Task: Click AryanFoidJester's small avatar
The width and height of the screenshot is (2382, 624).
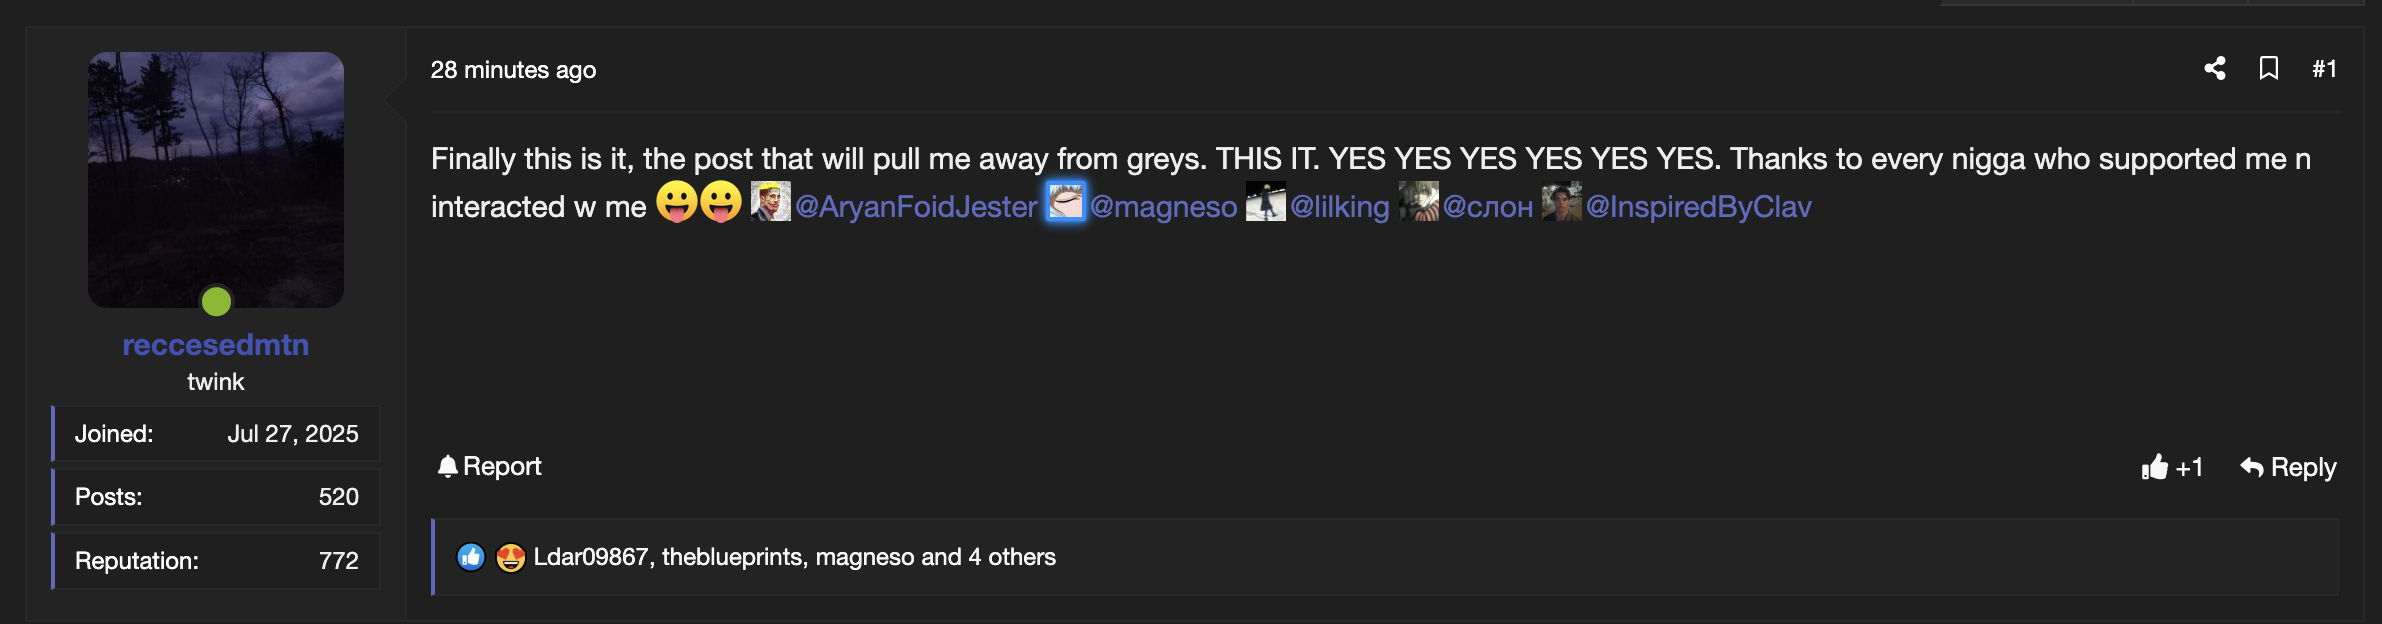Action: [x=771, y=202]
